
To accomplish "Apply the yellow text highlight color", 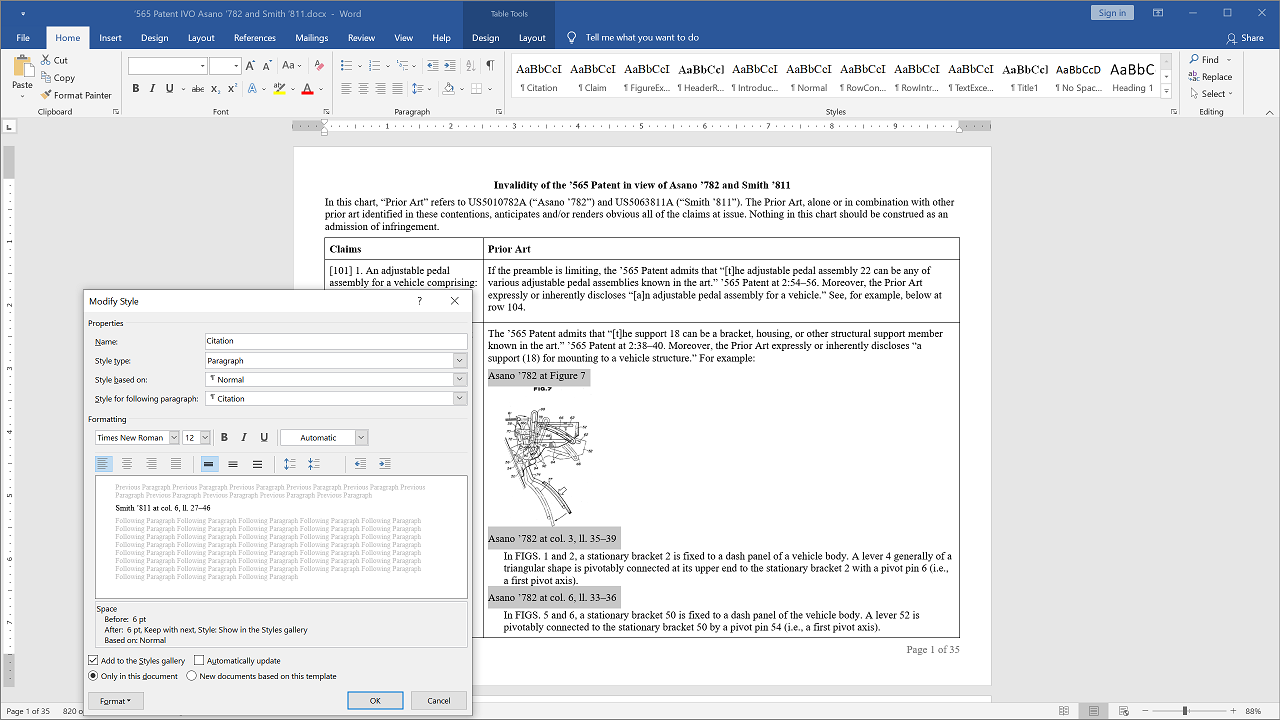I will tap(280, 89).
